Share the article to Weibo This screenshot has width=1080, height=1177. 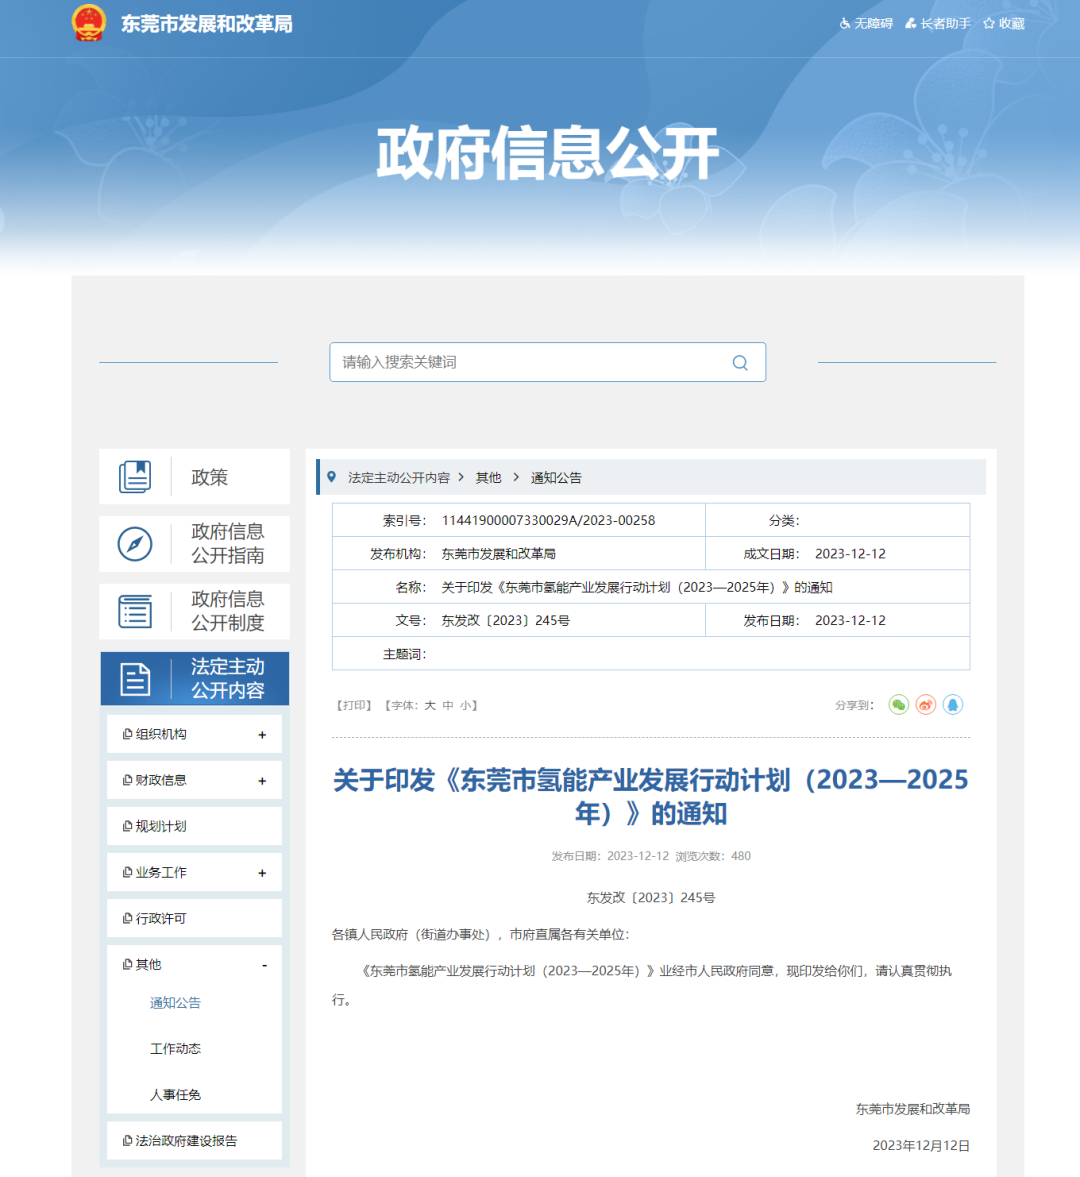tap(925, 705)
